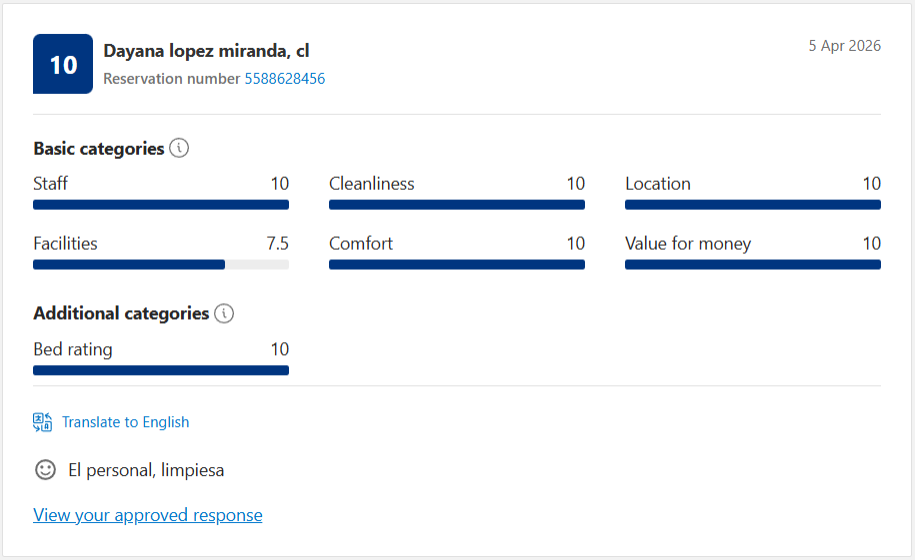Click the Basic categories info icon

(179, 148)
